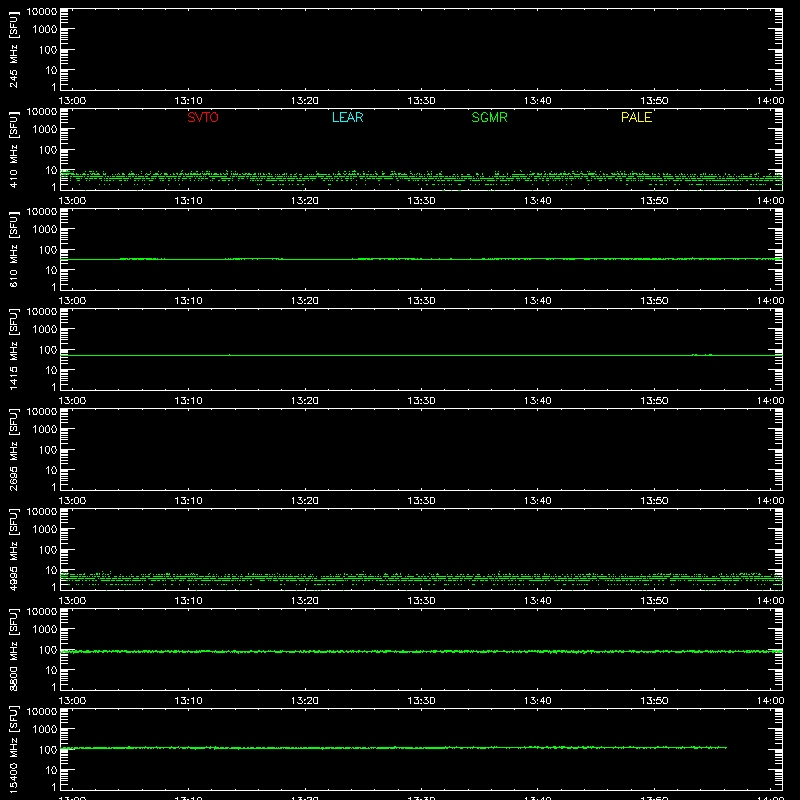Click the 13:20 tick label under 8800 MHz panel
The width and height of the screenshot is (800, 800).
click(x=305, y=701)
